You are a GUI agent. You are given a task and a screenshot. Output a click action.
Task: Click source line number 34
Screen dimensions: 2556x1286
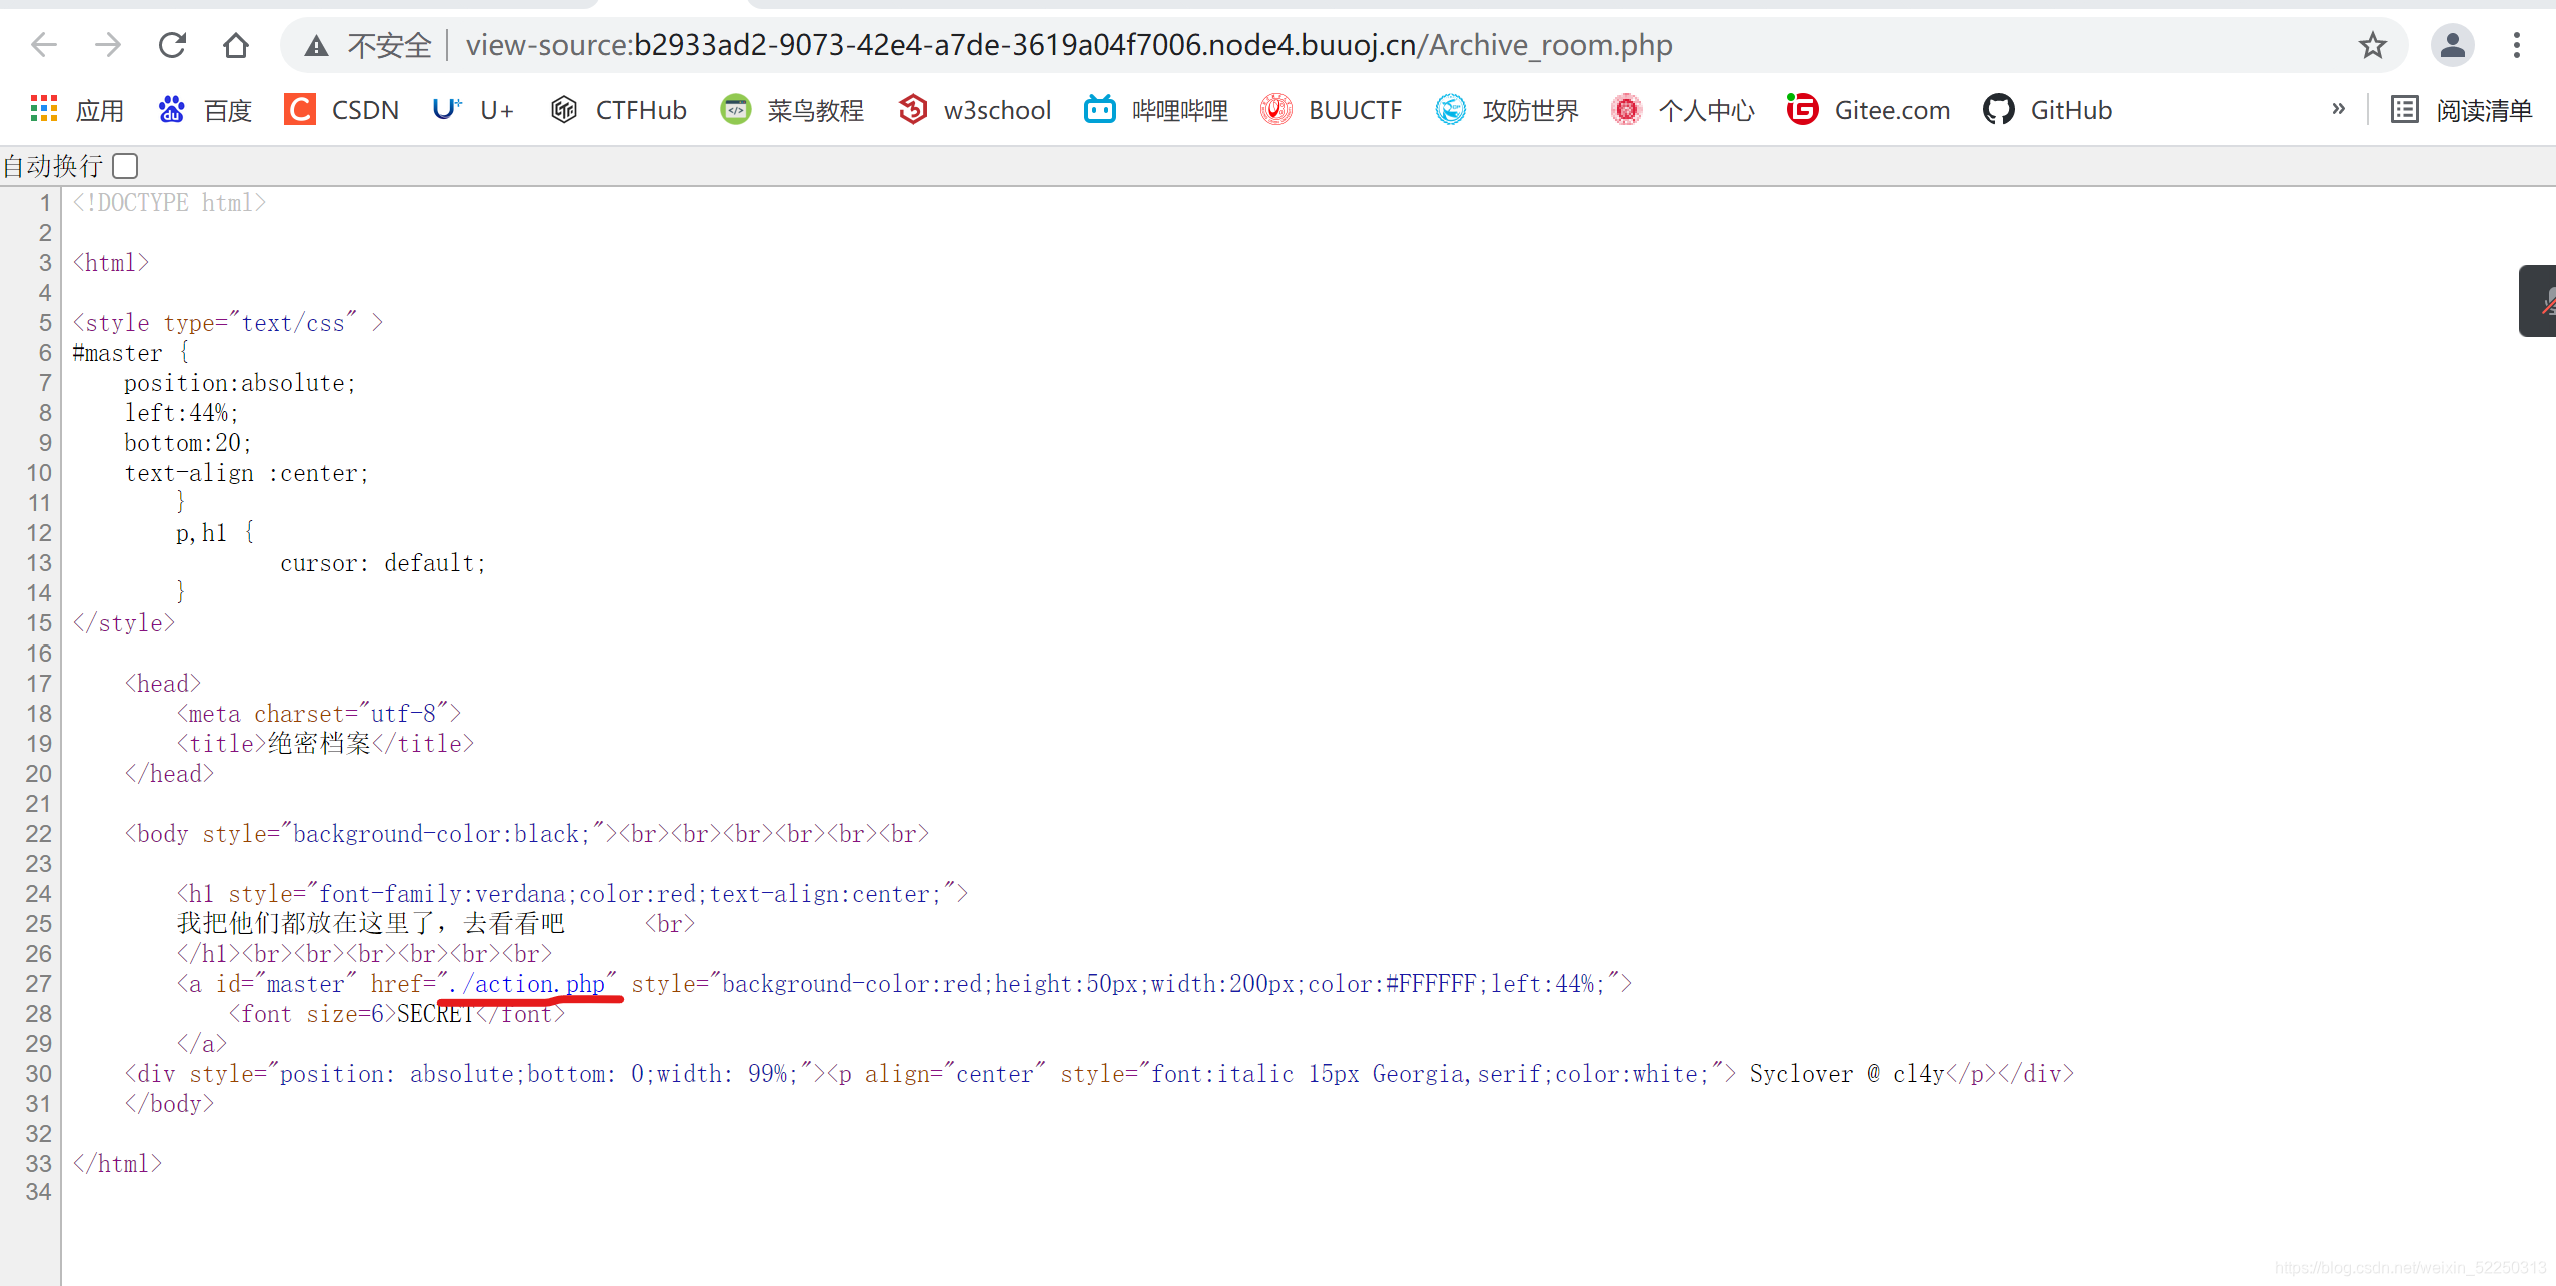38,1192
